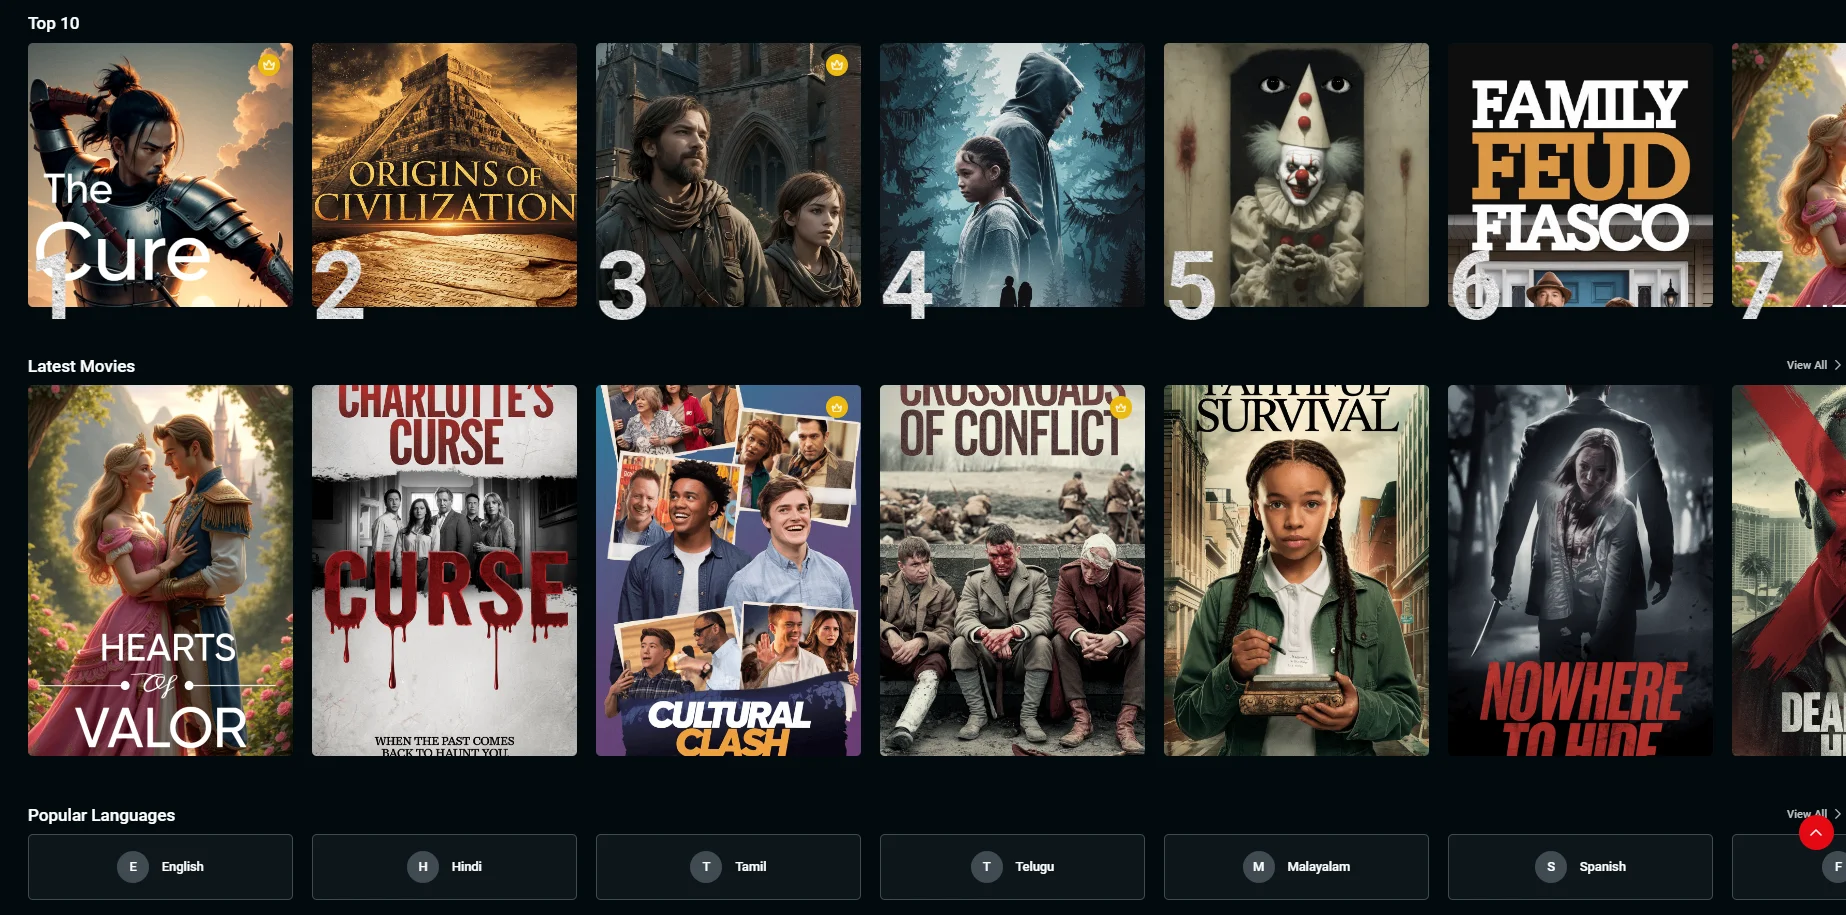Click the M avatar icon for Malayalam
This screenshot has width=1846, height=915.
(x=1259, y=867)
